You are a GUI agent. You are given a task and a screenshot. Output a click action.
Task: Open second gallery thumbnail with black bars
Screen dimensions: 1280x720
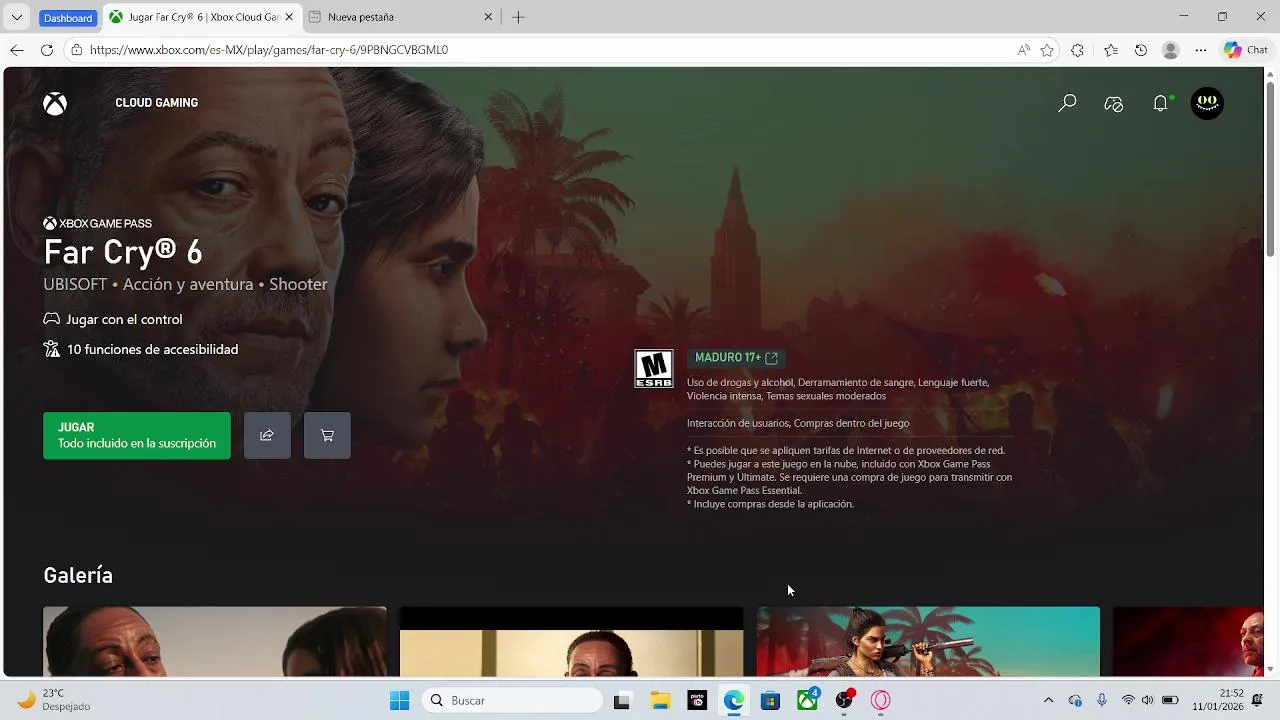pyautogui.click(x=571, y=642)
